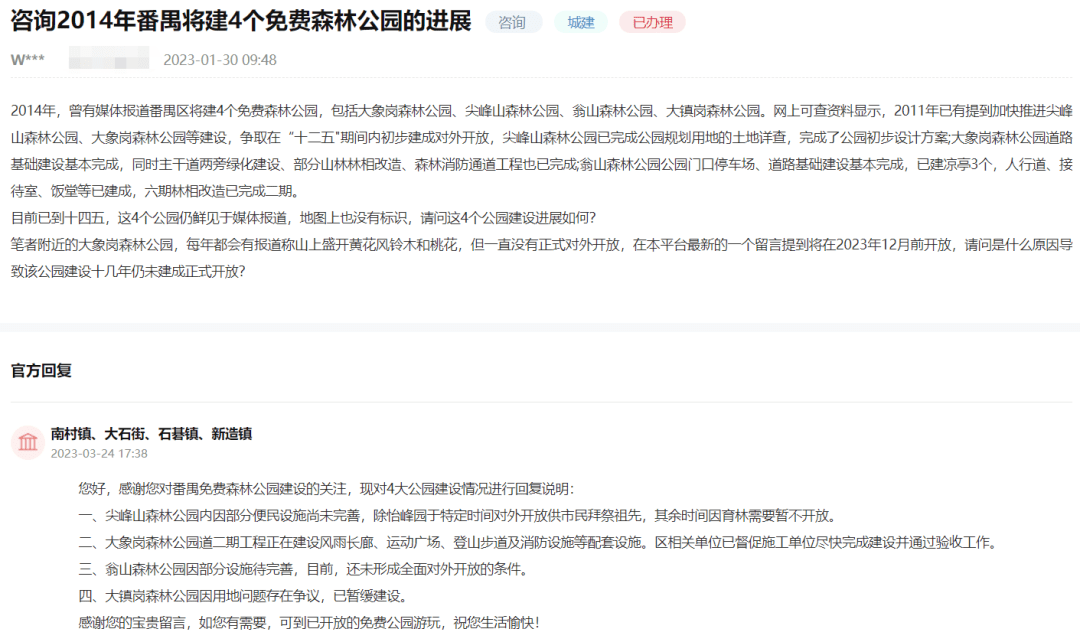This screenshot has width=1080, height=642.
Task: Open the replying department 南村镇、大石街、石碁镇、新造镇
Action: tap(151, 434)
